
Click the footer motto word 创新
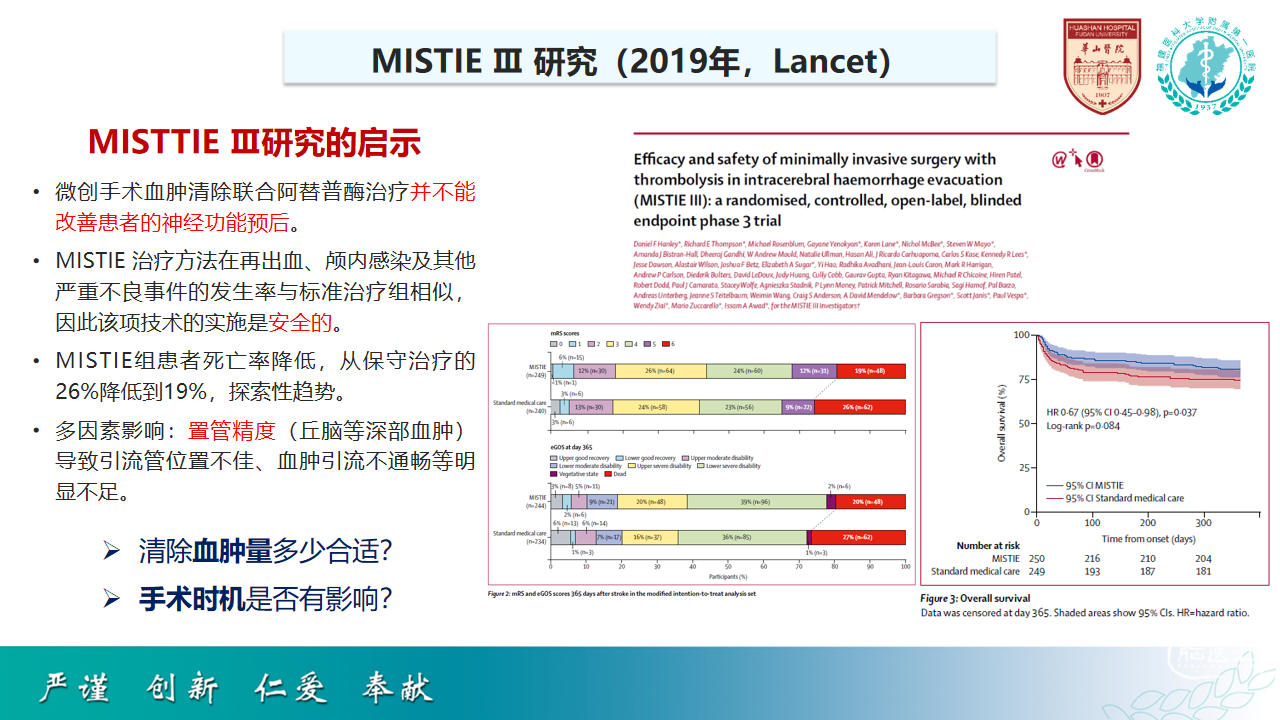pos(182,687)
